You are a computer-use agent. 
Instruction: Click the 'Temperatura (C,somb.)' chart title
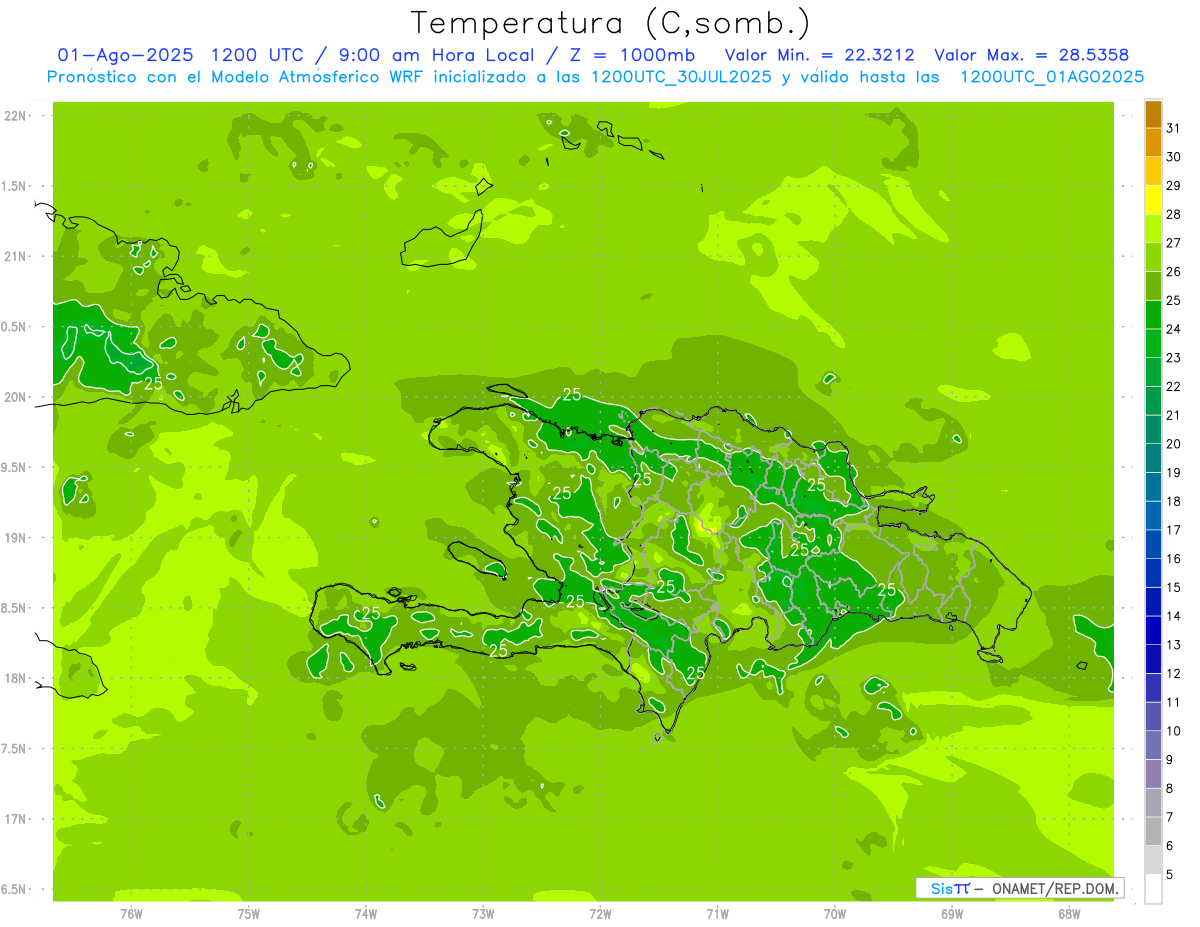tap(611, 22)
